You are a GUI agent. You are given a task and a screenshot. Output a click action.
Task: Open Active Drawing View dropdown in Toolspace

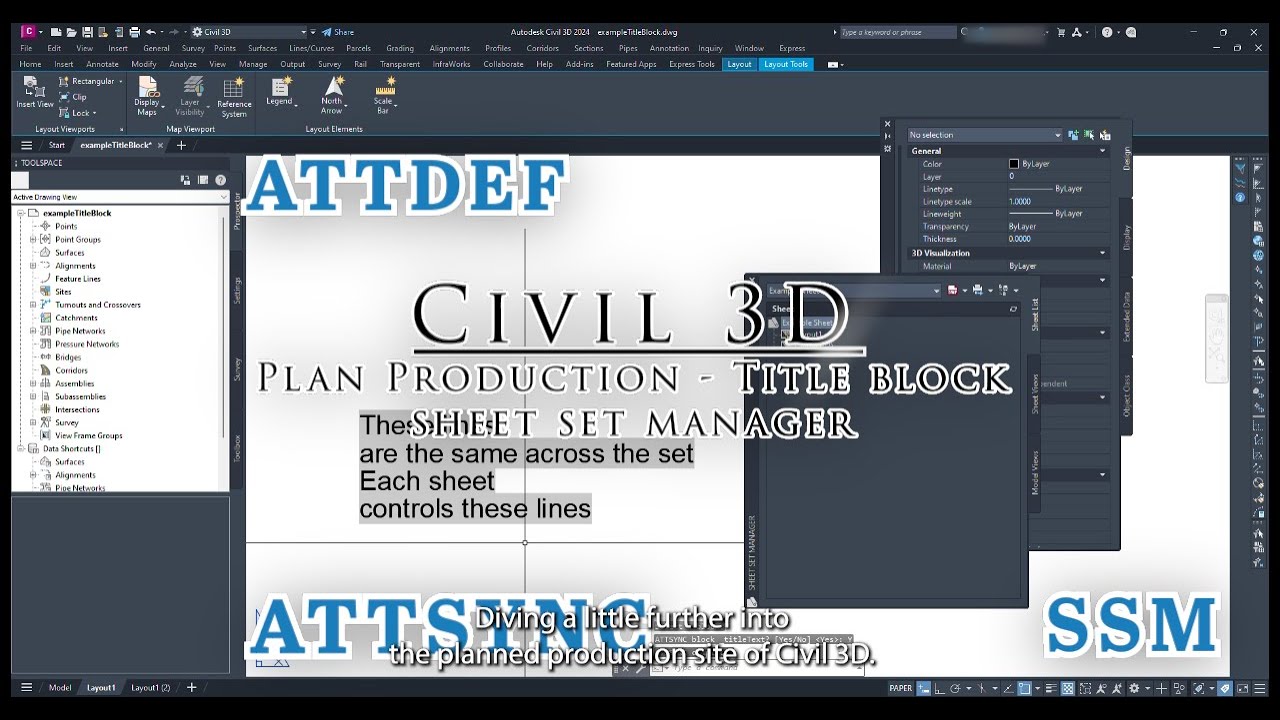pyautogui.click(x=120, y=197)
